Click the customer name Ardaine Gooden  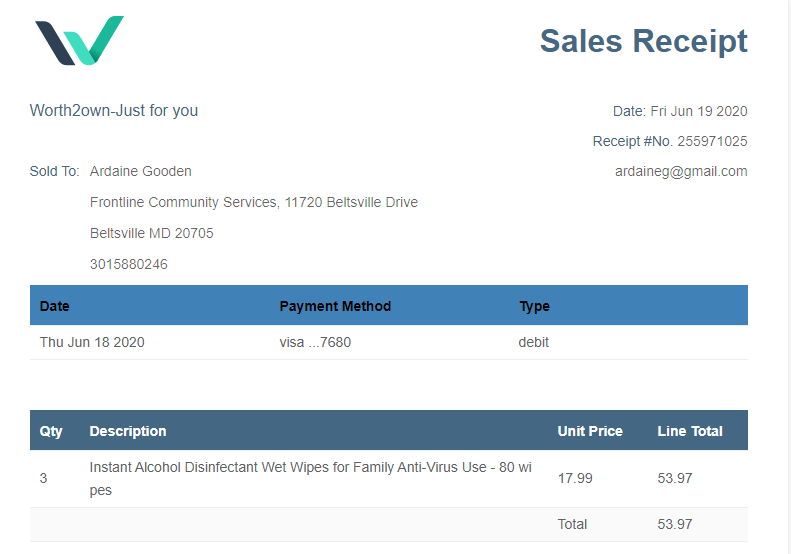(140, 171)
